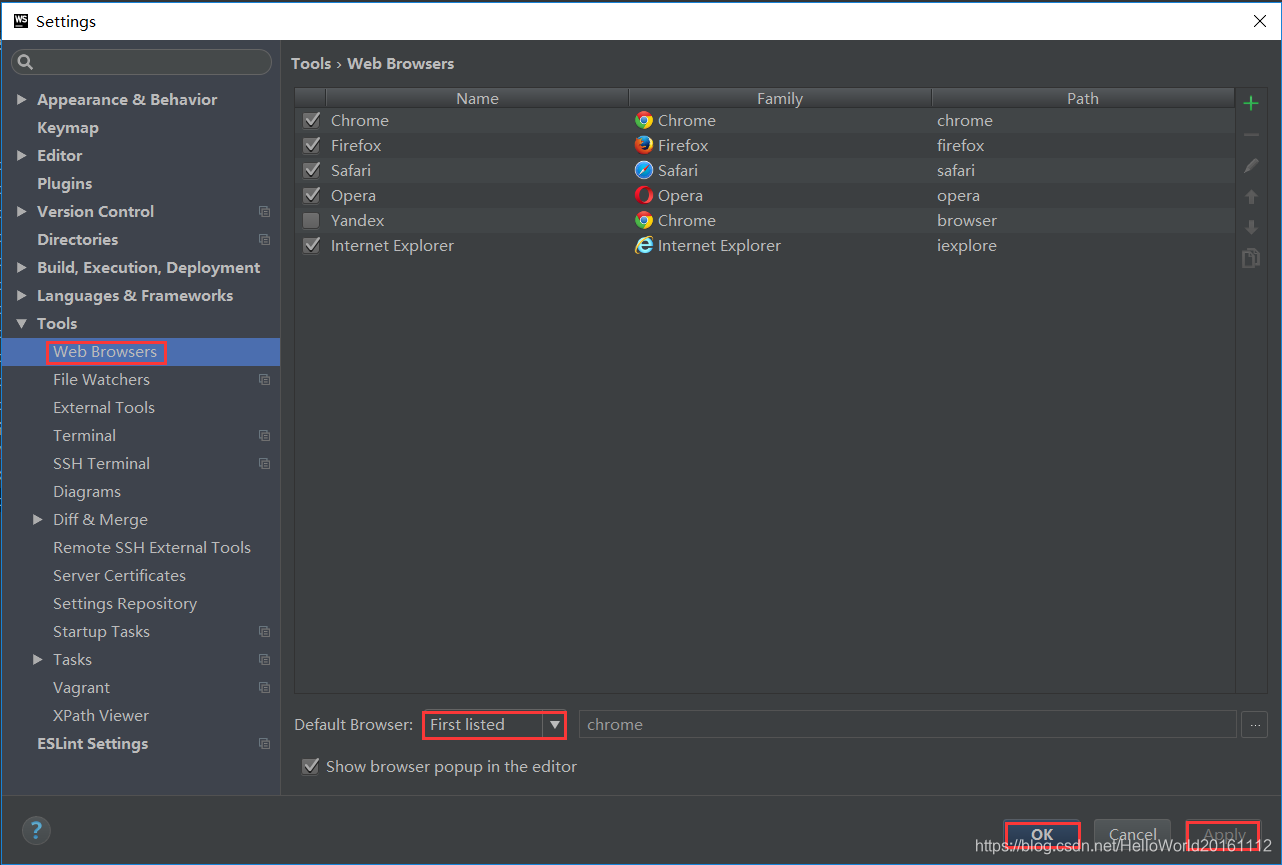Click project-level icon beside Terminal

click(x=264, y=436)
